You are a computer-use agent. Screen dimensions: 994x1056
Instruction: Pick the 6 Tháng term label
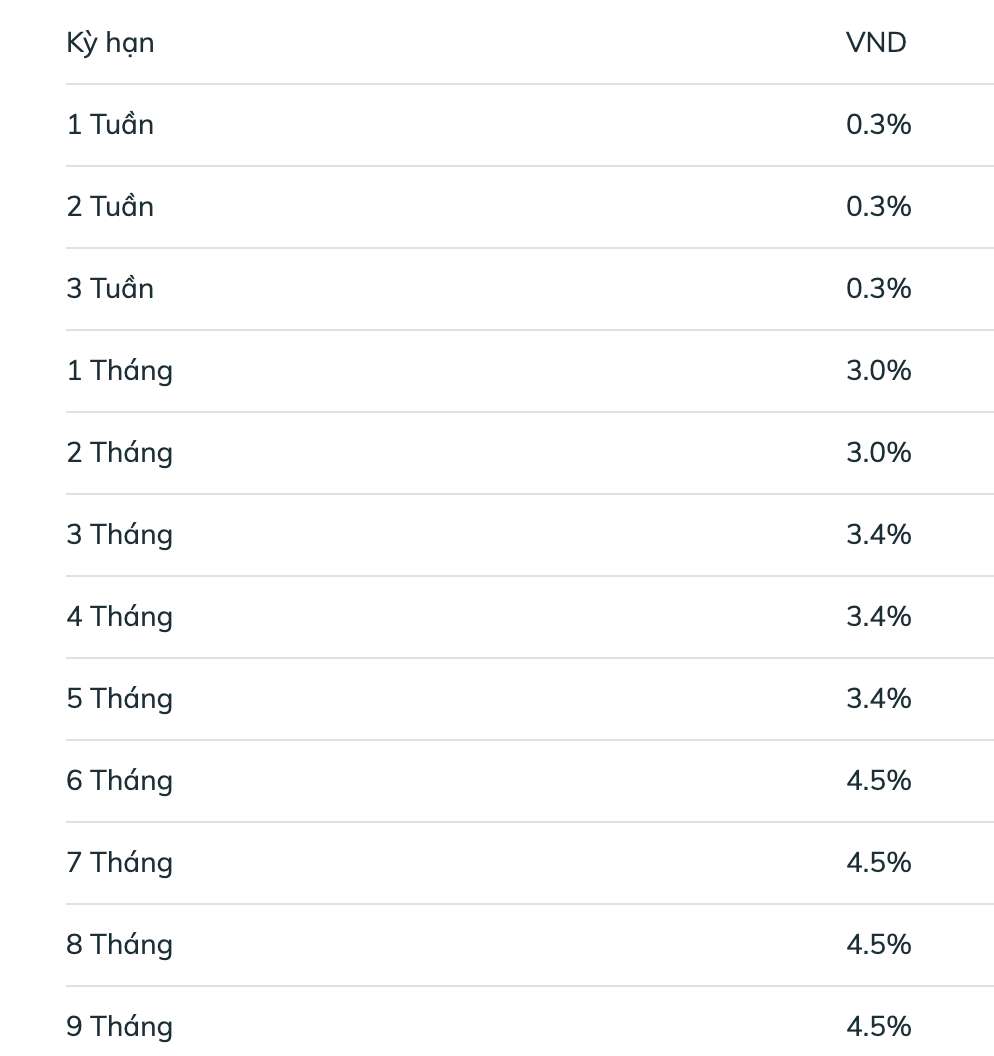(x=119, y=781)
